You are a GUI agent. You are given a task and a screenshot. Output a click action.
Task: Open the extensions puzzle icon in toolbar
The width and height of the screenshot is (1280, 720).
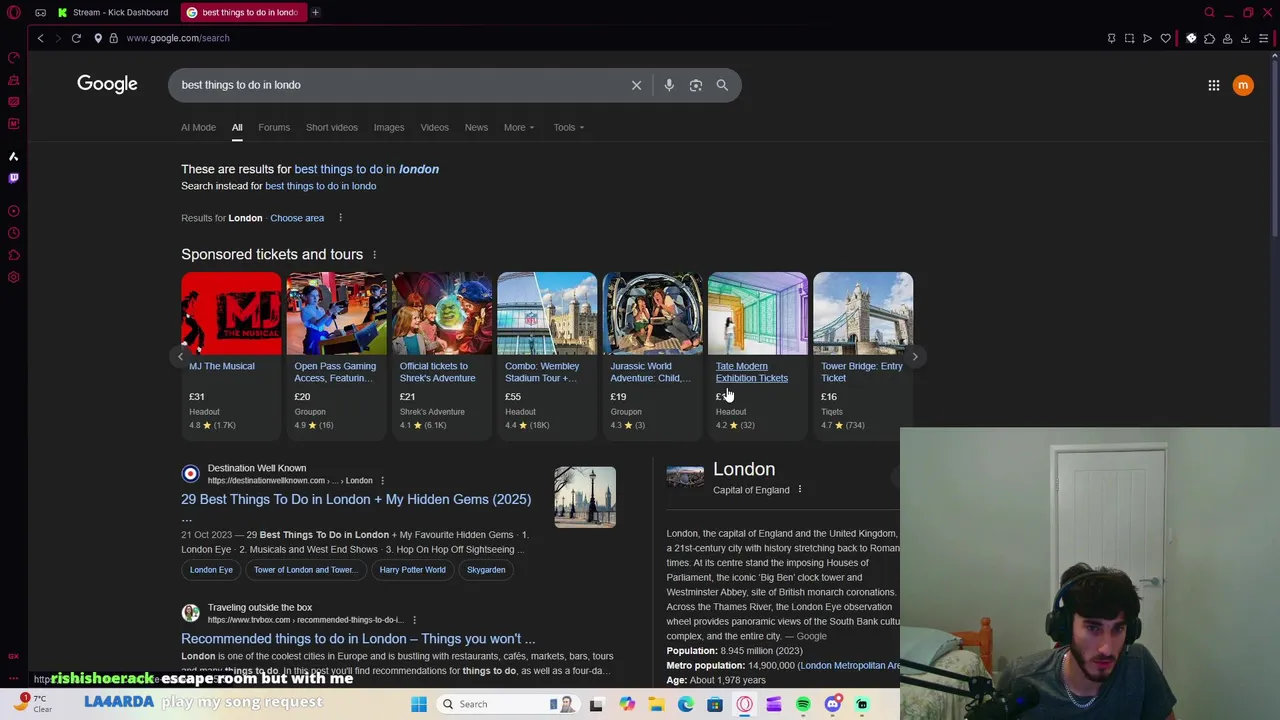tap(1209, 38)
